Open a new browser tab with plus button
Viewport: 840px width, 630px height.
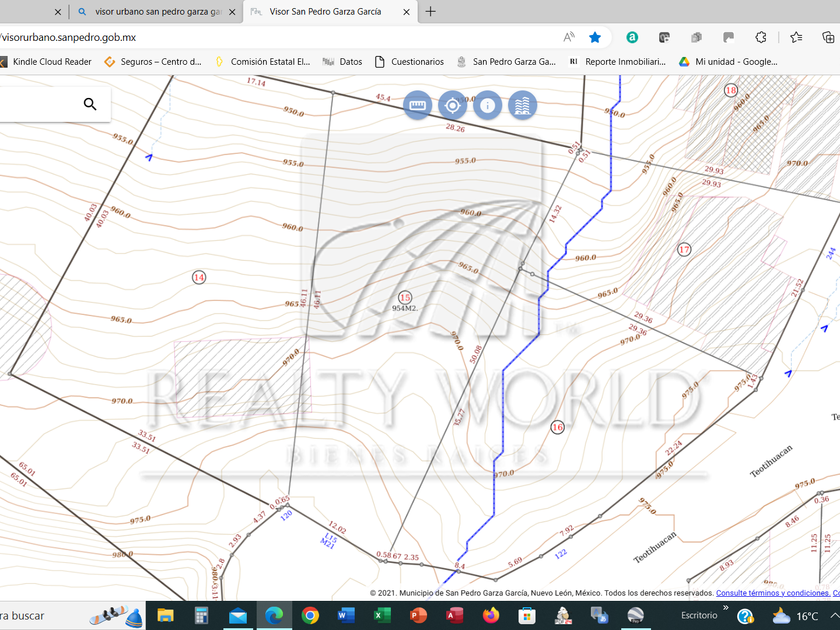coord(430,11)
